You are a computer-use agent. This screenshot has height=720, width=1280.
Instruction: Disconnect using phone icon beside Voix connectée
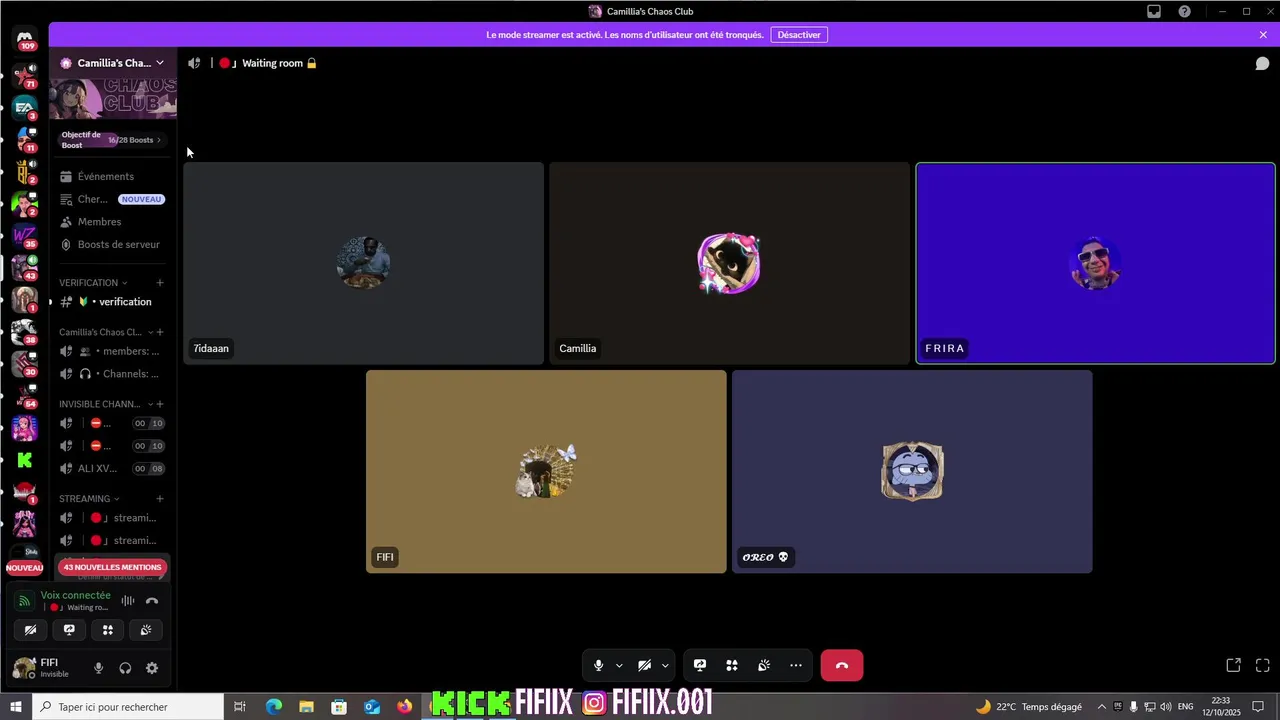(152, 601)
